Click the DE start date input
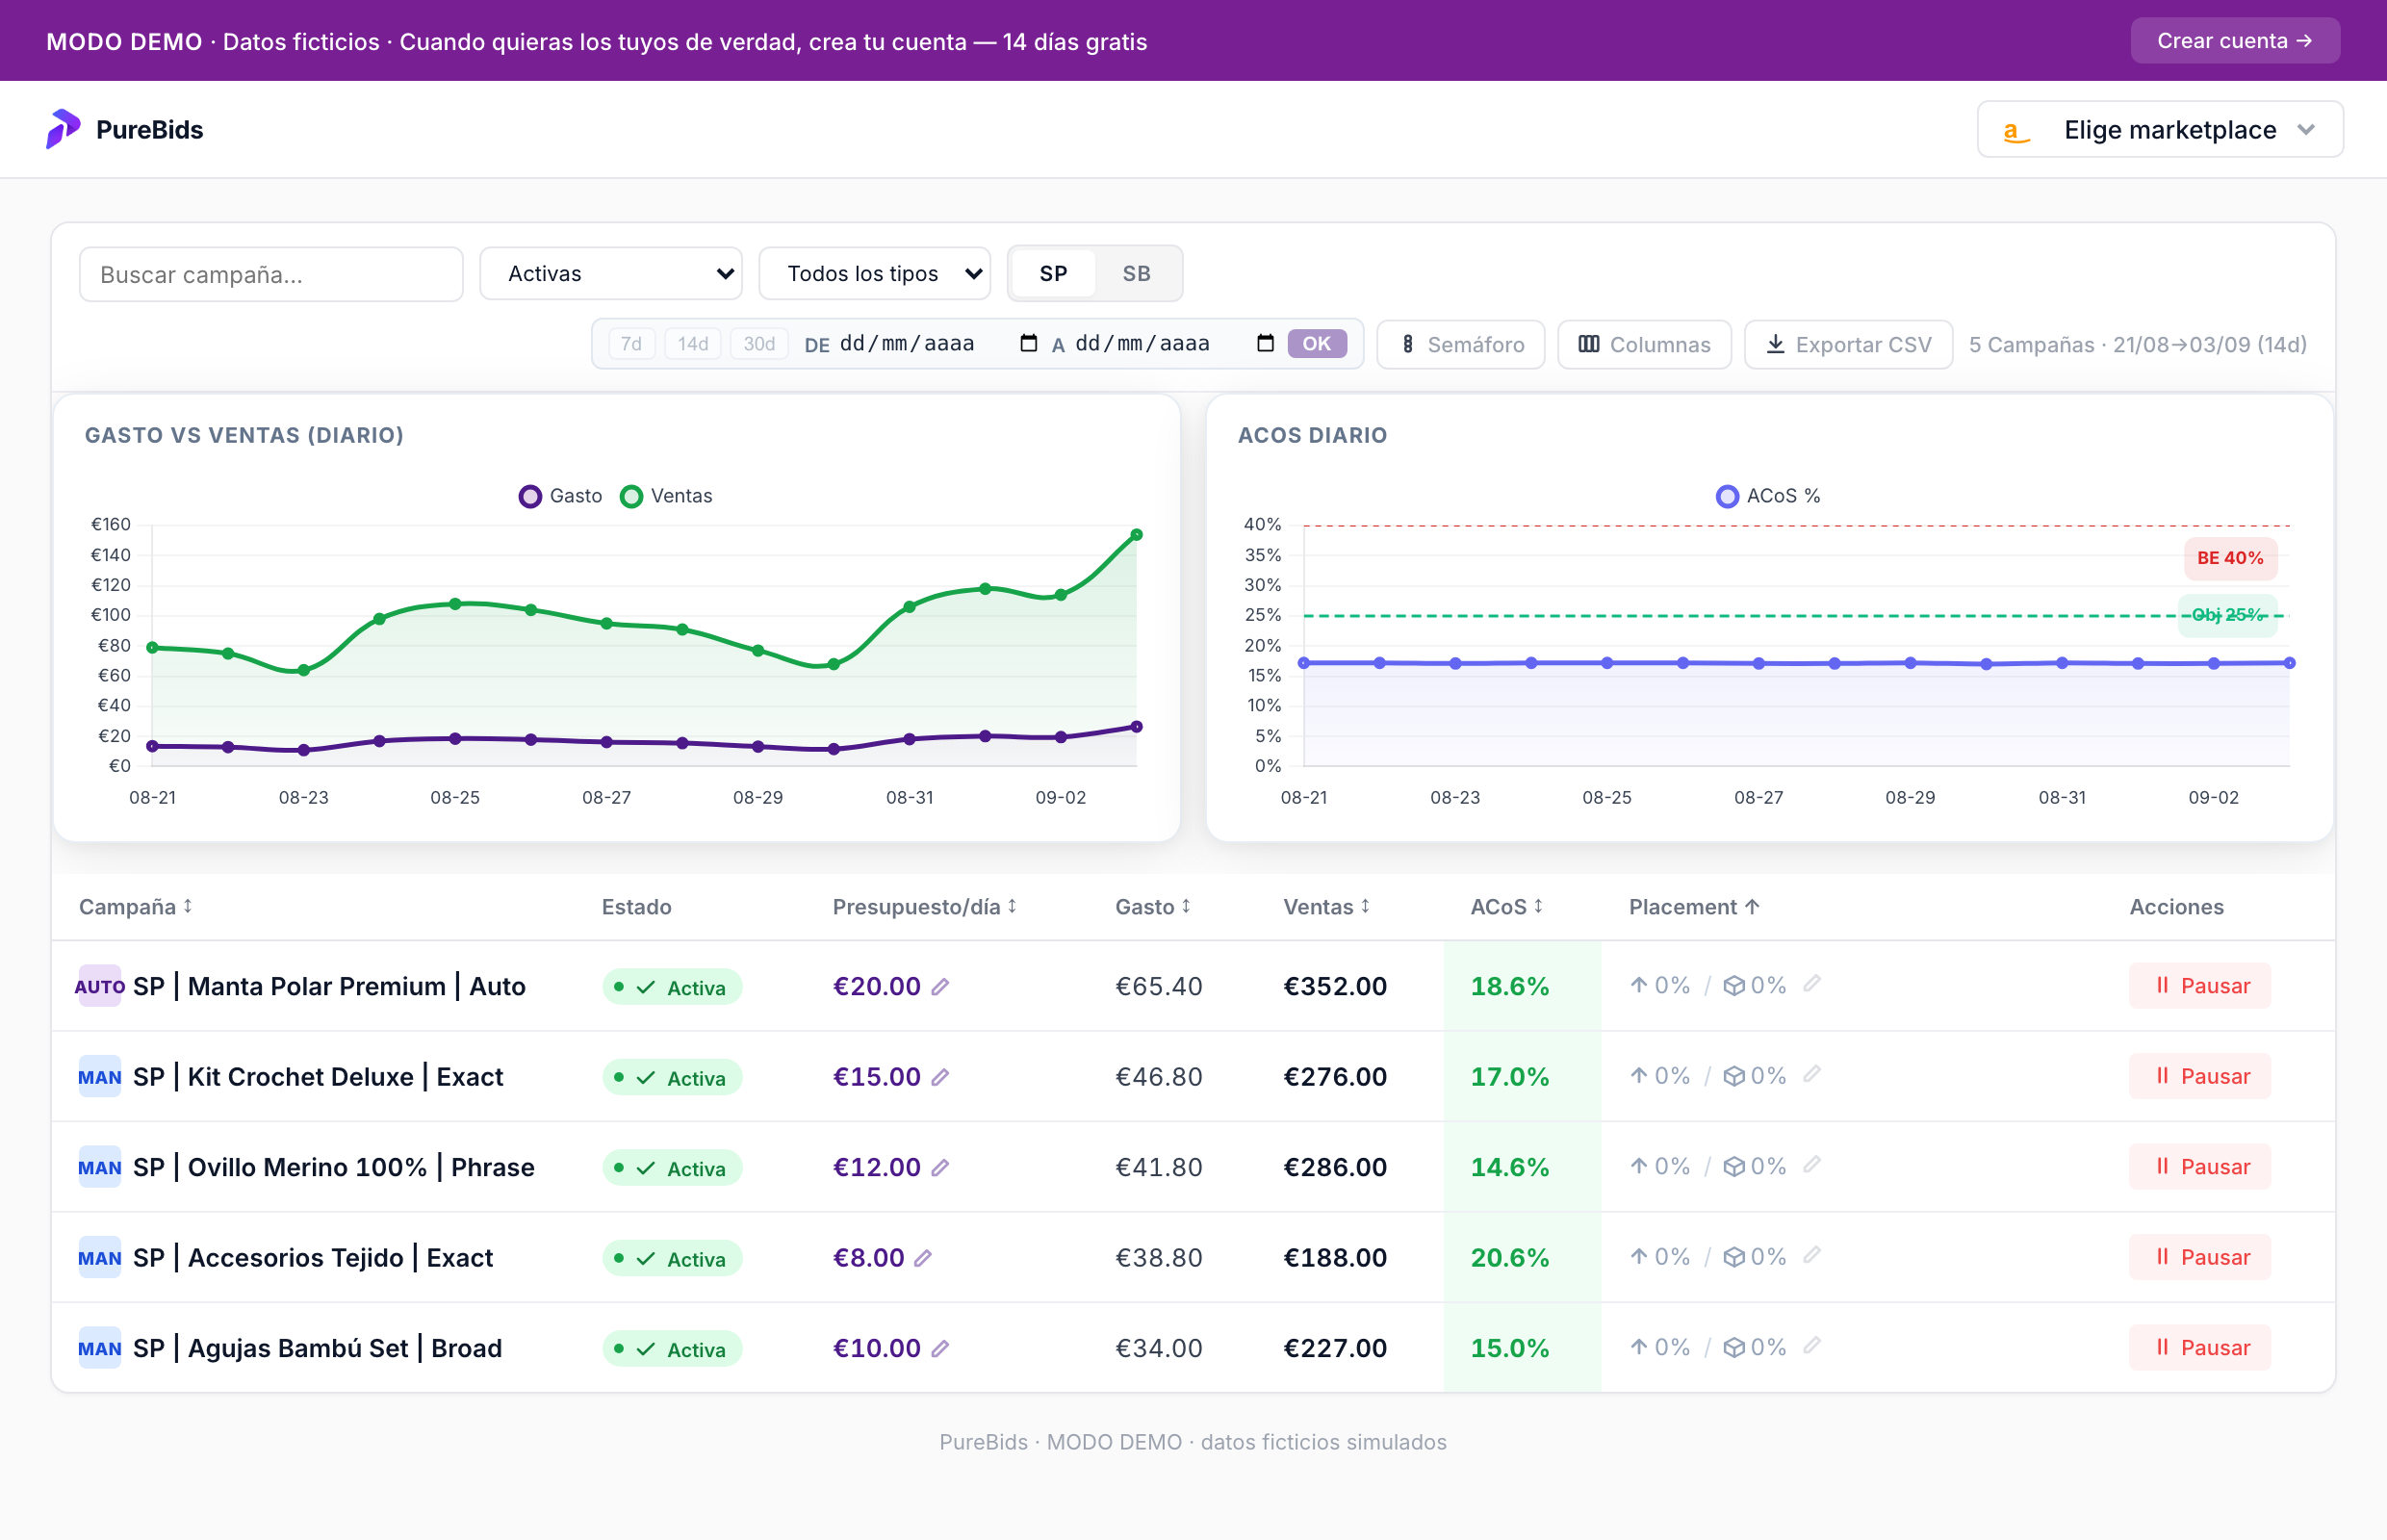 tap(938, 344)
